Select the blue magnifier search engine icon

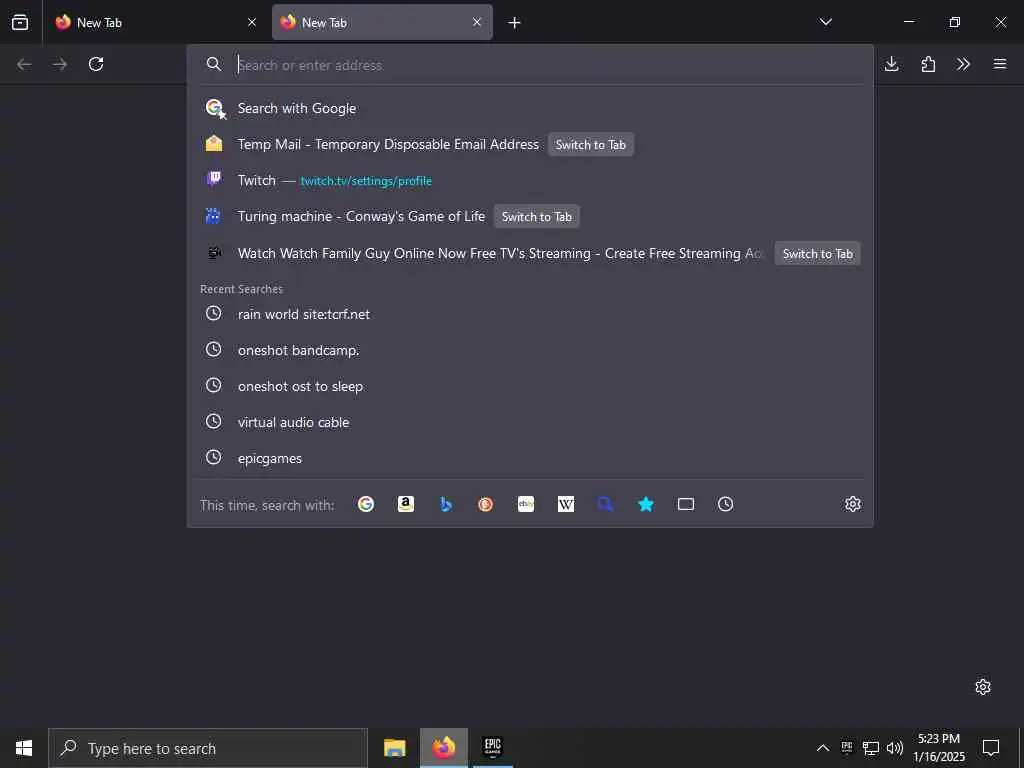tap(605, 504)
